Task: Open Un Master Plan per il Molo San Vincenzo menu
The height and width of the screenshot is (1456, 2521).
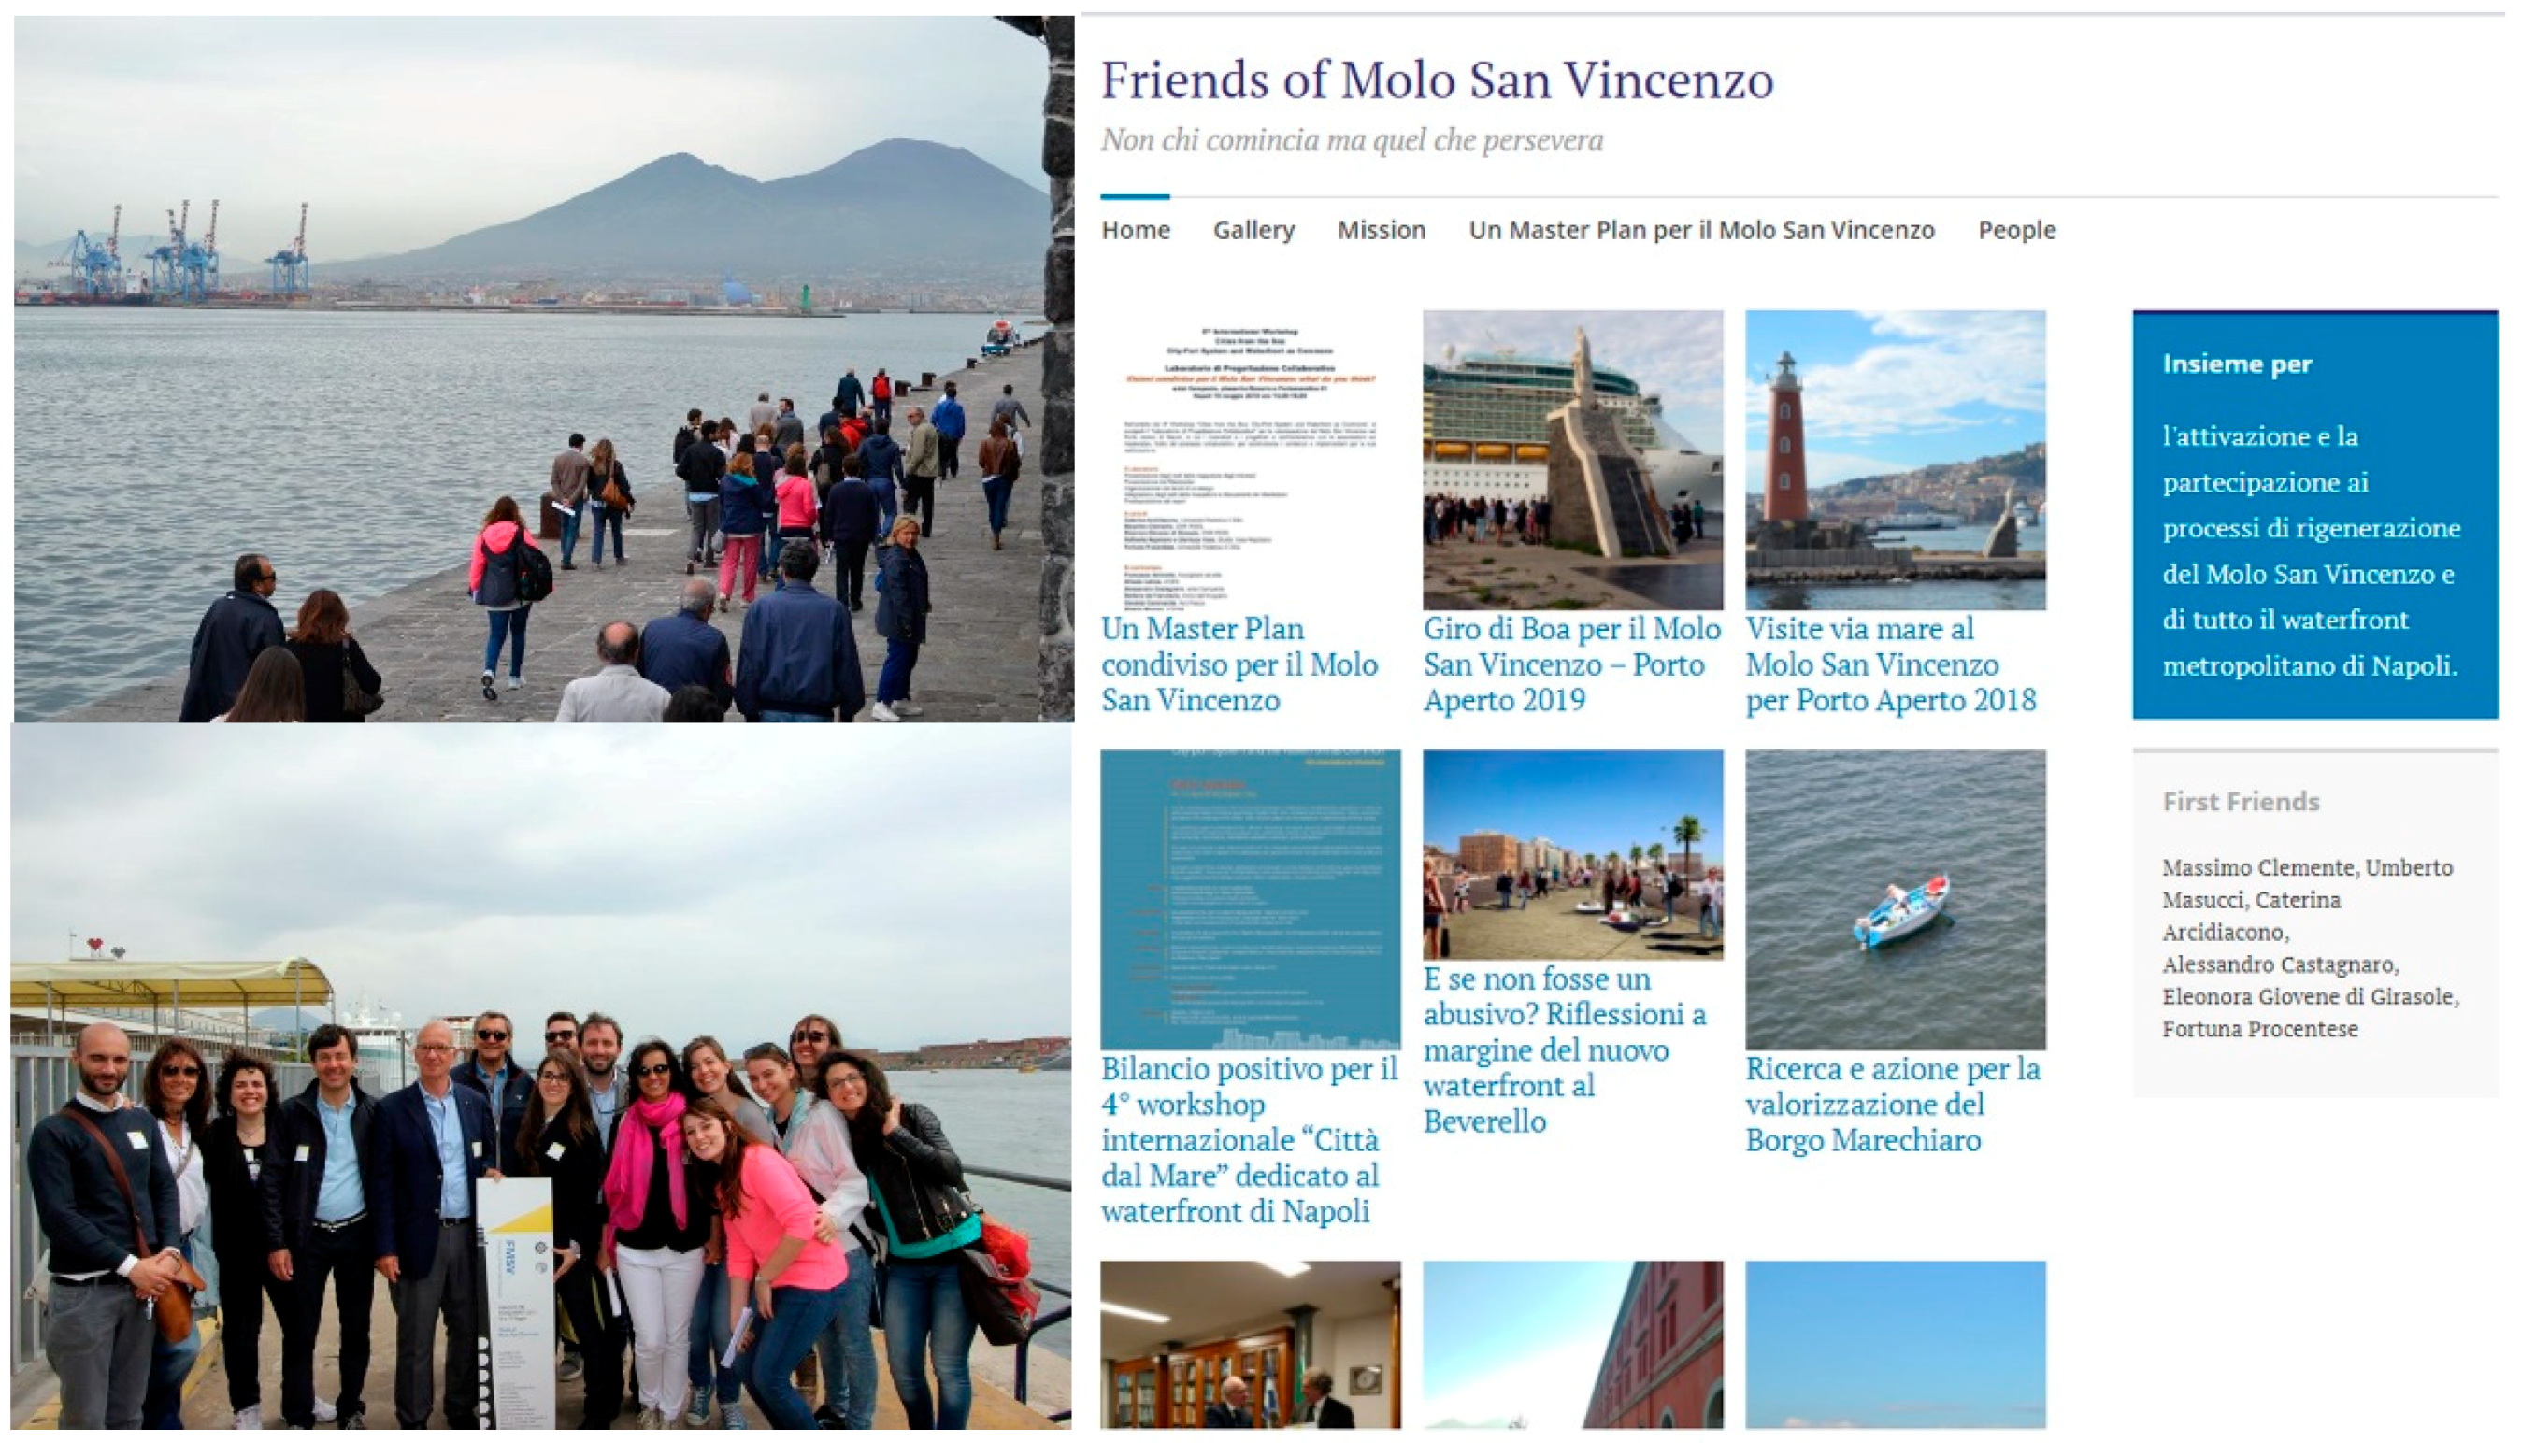Action: point(1701,230)
